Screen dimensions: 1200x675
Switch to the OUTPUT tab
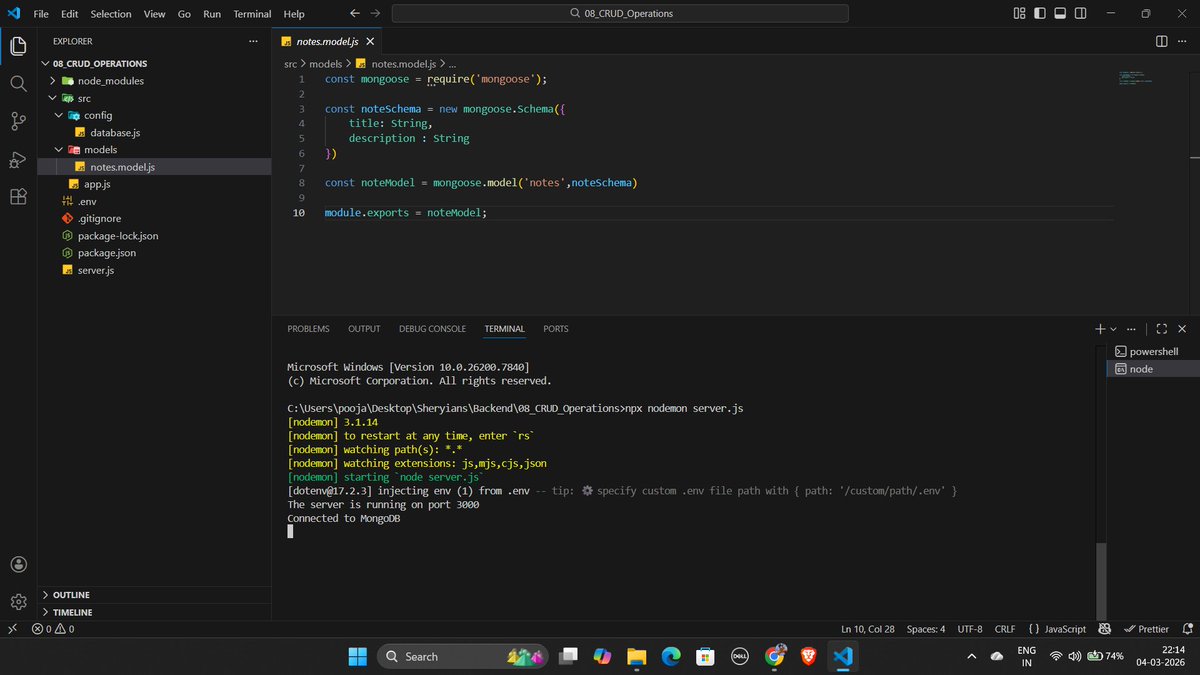364,329
